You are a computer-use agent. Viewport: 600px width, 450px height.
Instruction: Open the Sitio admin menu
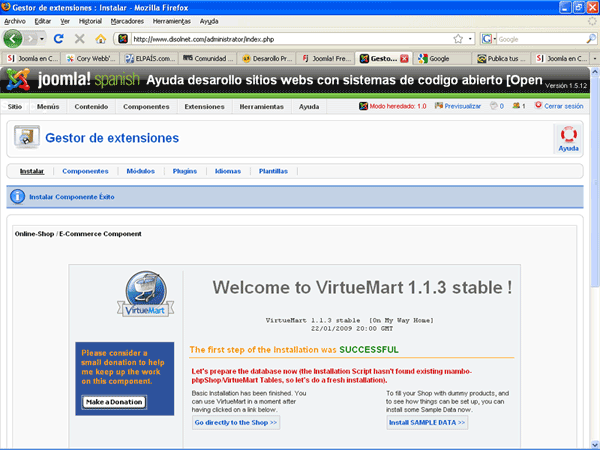15,106
